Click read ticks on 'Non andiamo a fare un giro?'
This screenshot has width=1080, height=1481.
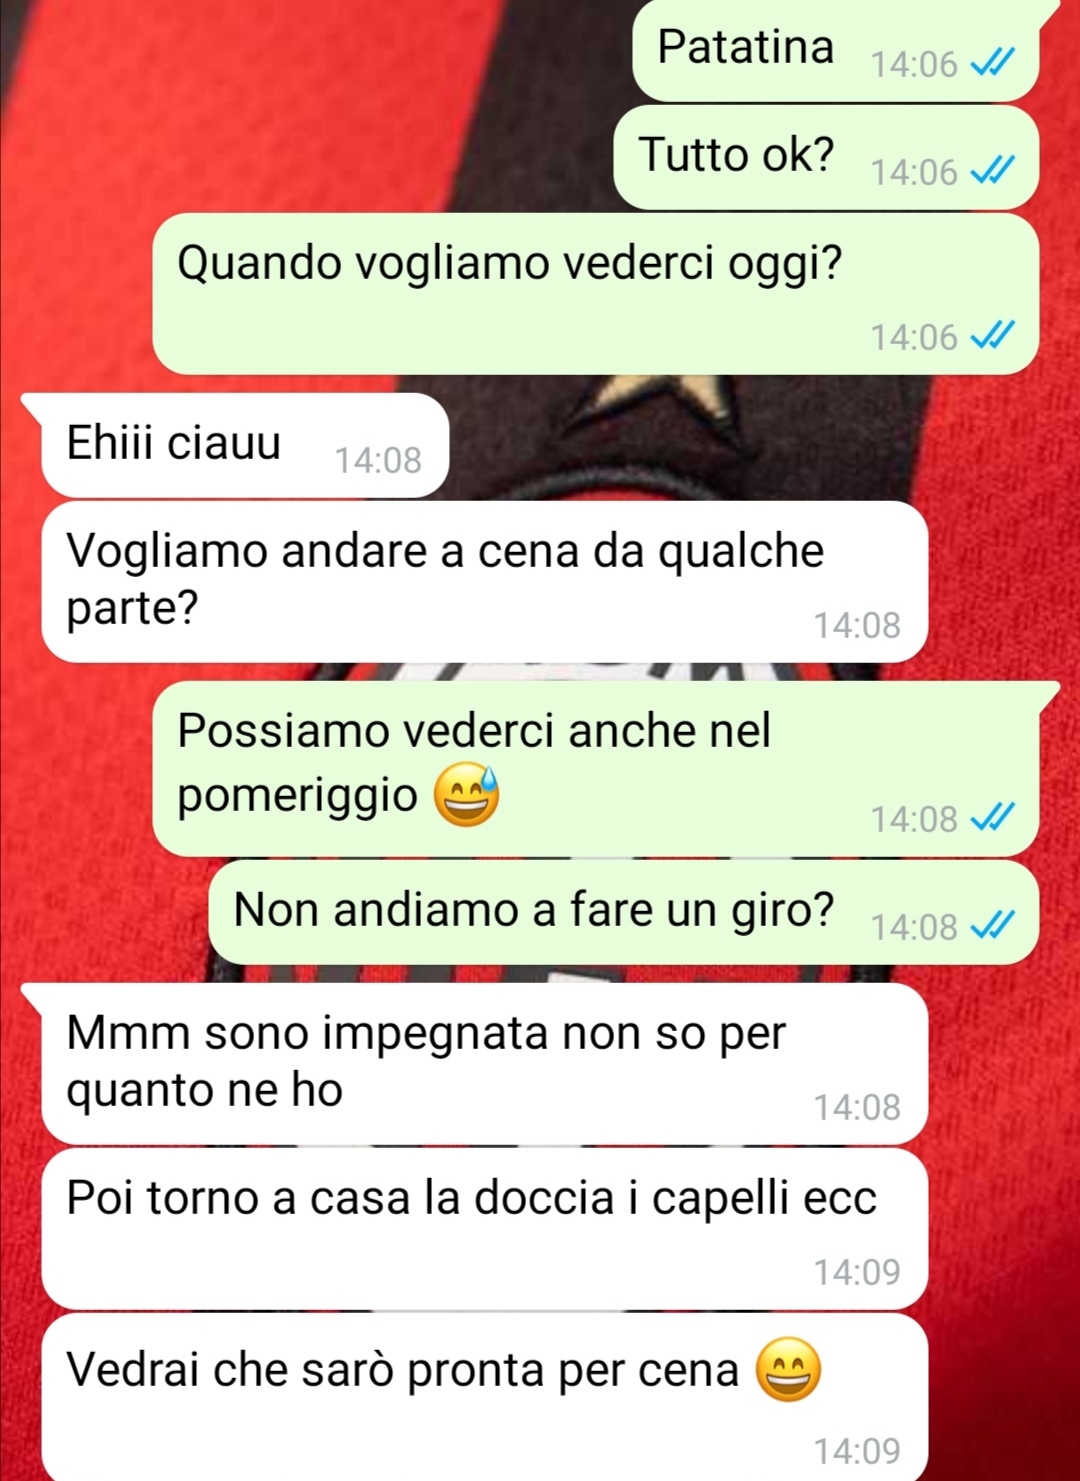click(x=993, y=926)
